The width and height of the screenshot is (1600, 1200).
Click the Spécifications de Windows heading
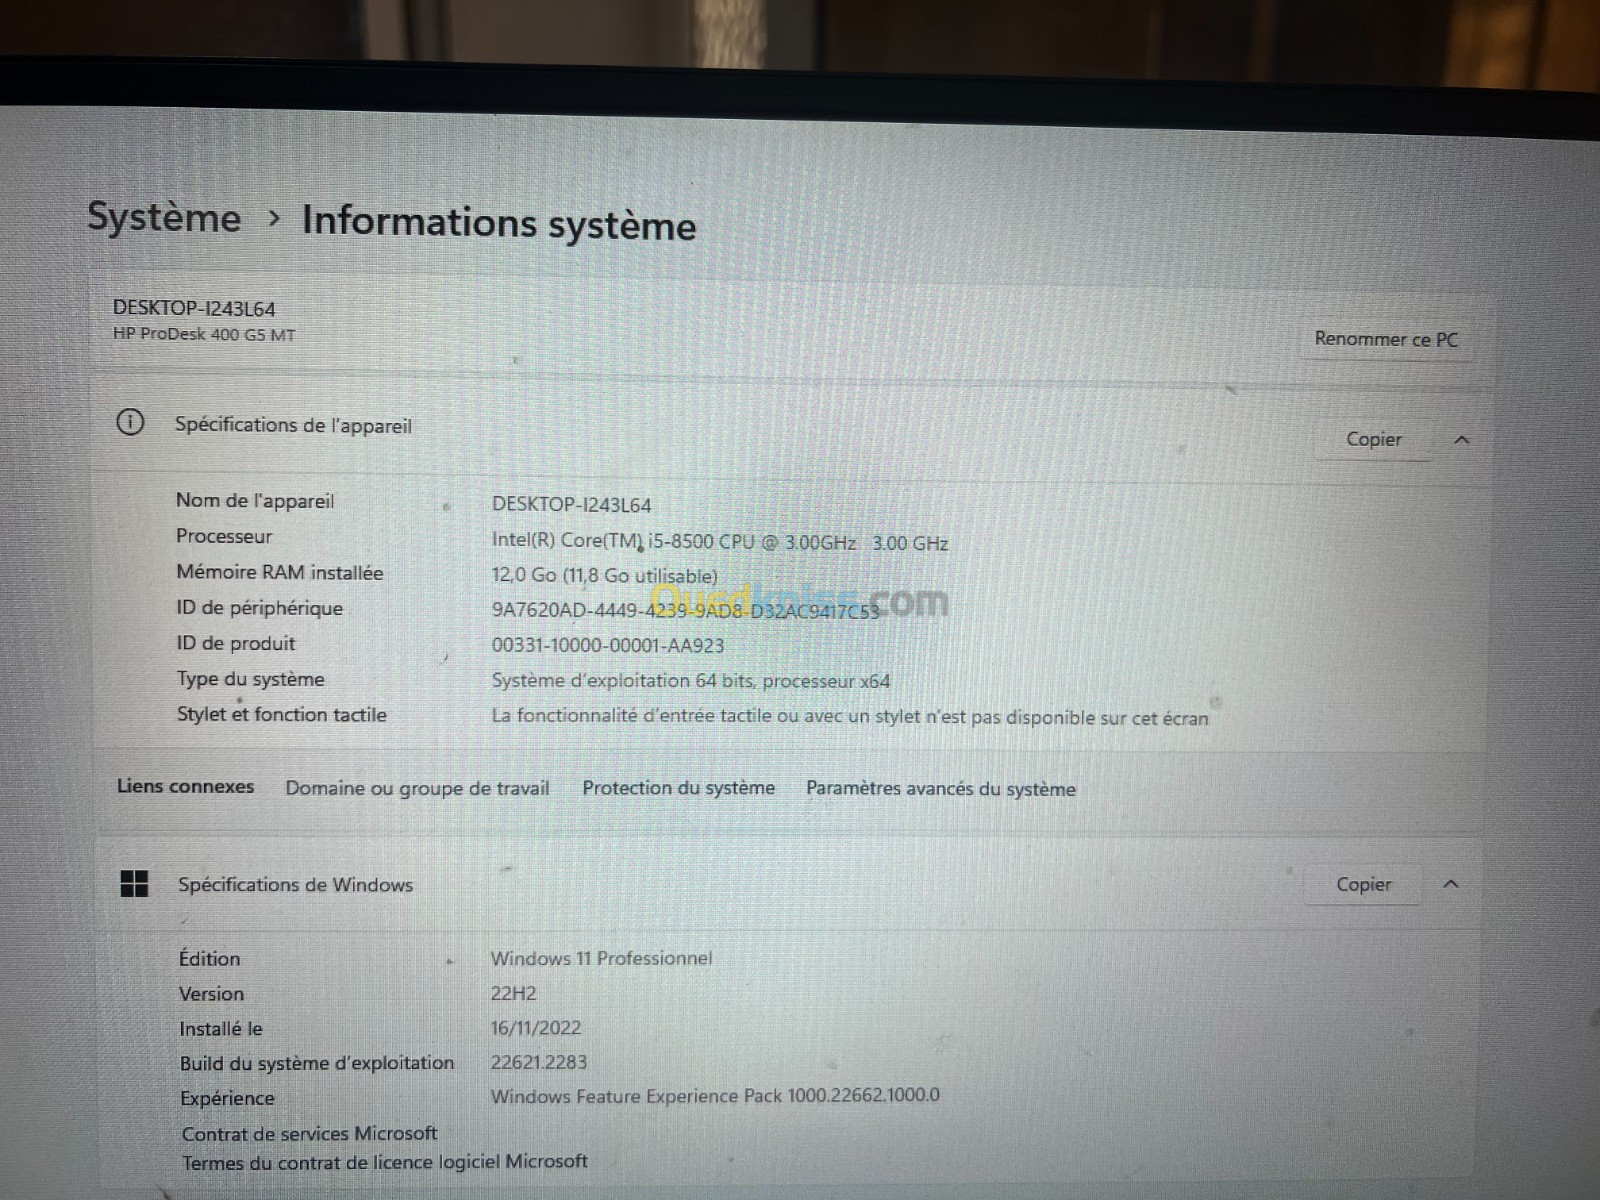(x=295, y=885)
